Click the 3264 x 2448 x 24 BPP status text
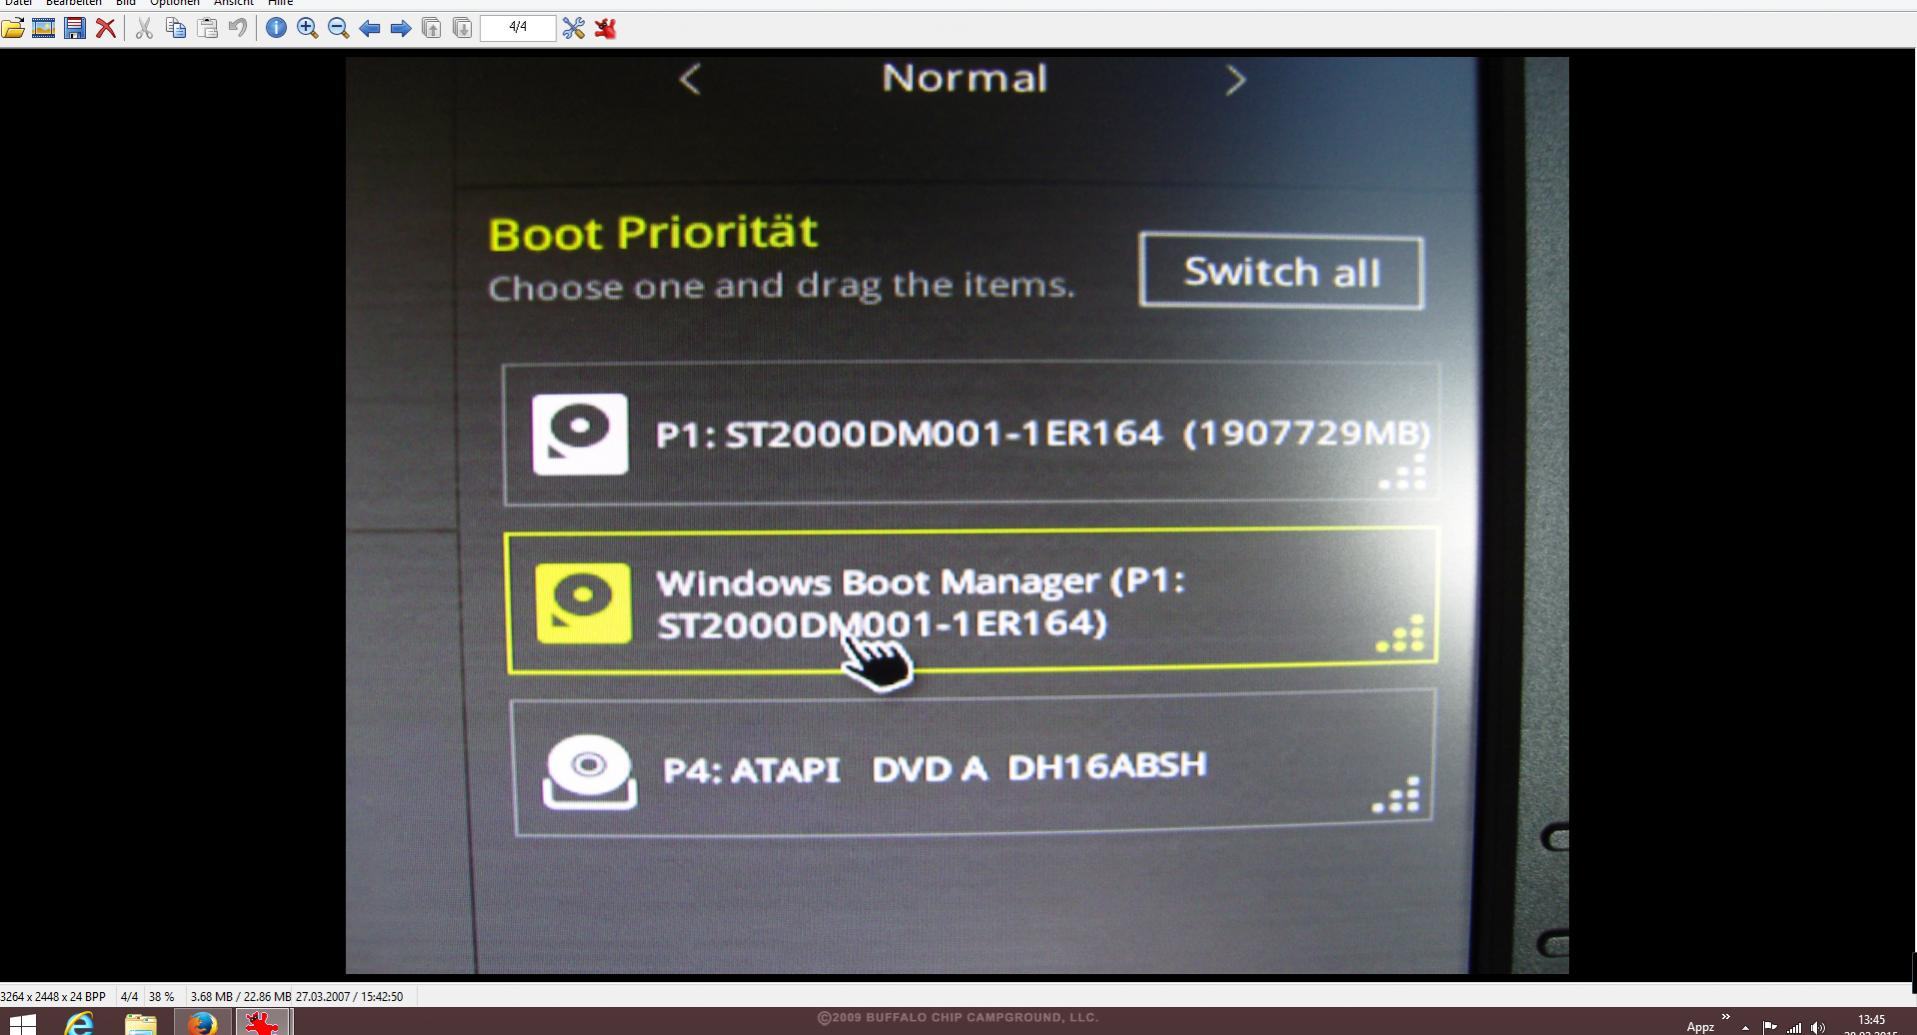This screenshot has height=1035, width=1917. [53, 997]
